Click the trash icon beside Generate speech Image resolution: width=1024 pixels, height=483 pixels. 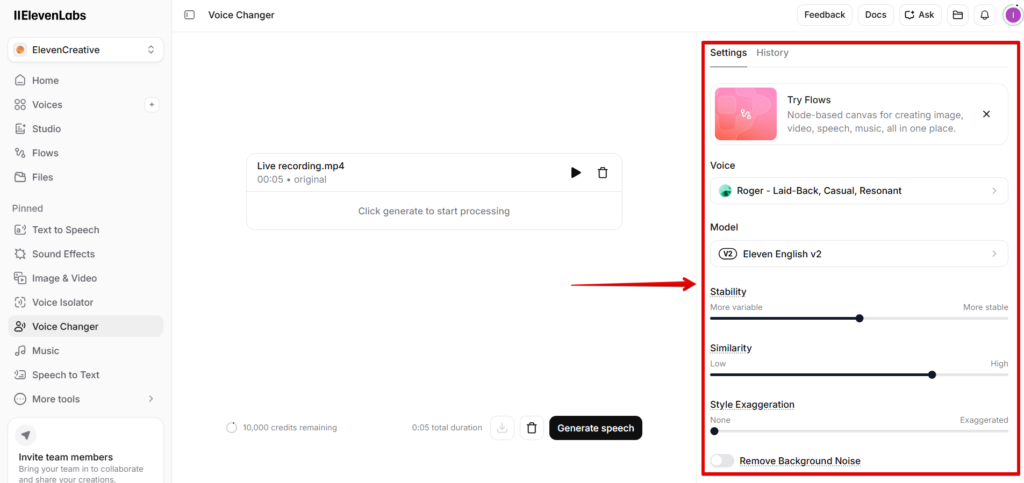pyautogui.click(x=532, y=428)
